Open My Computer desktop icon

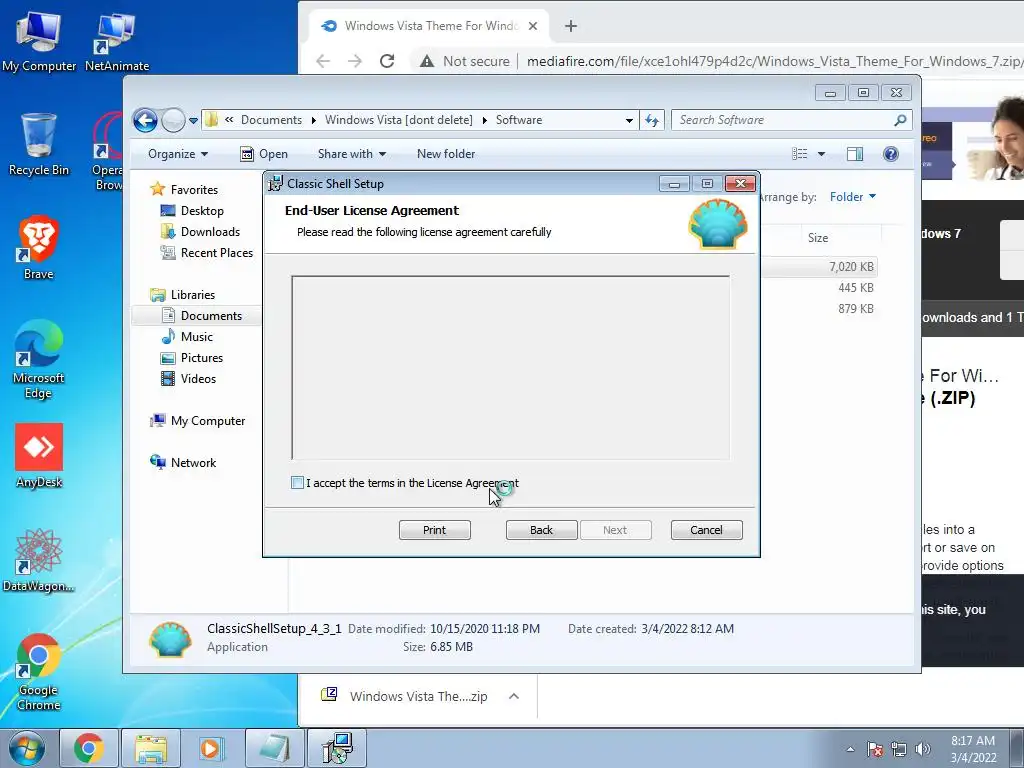[39, 42]
